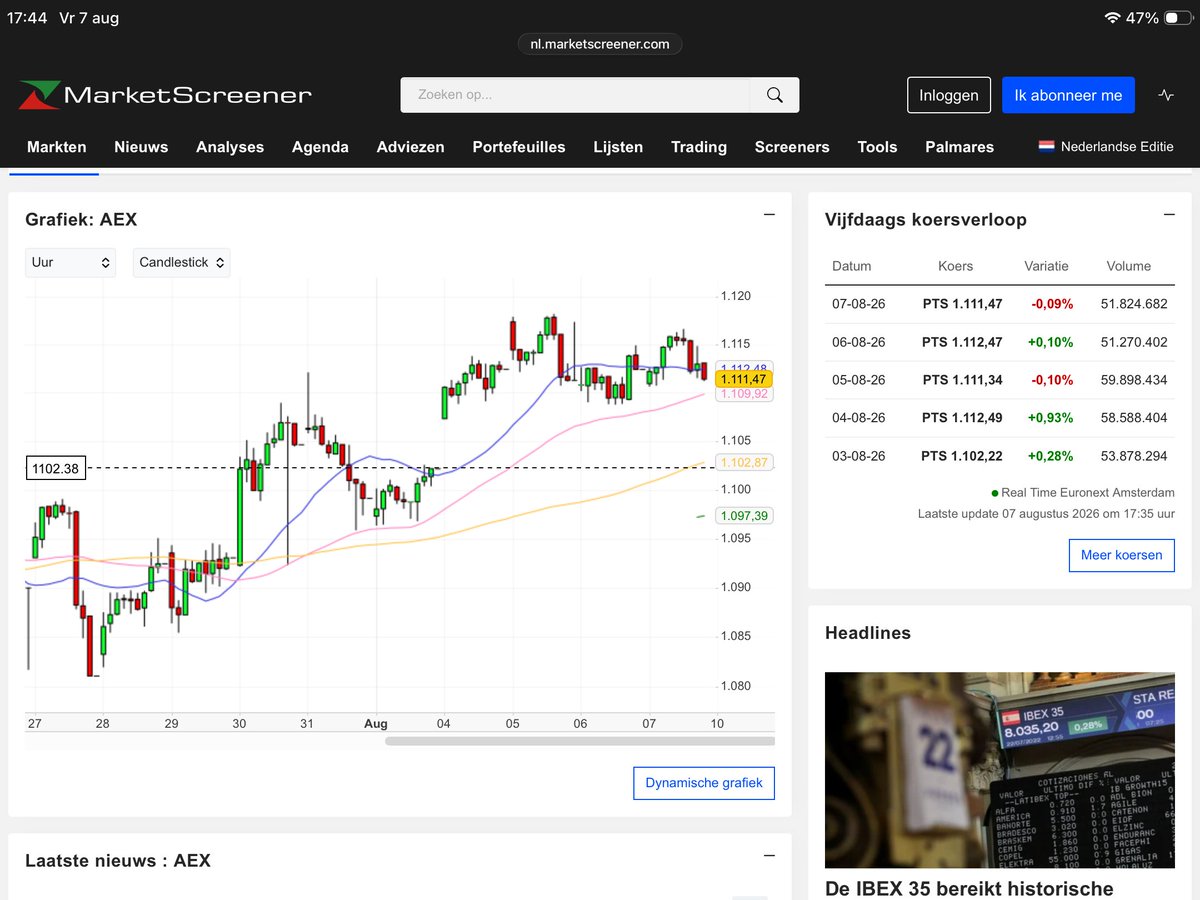Open the Nieuws menu
Viewport: 1200px width, 900px height.
(141, 147)
